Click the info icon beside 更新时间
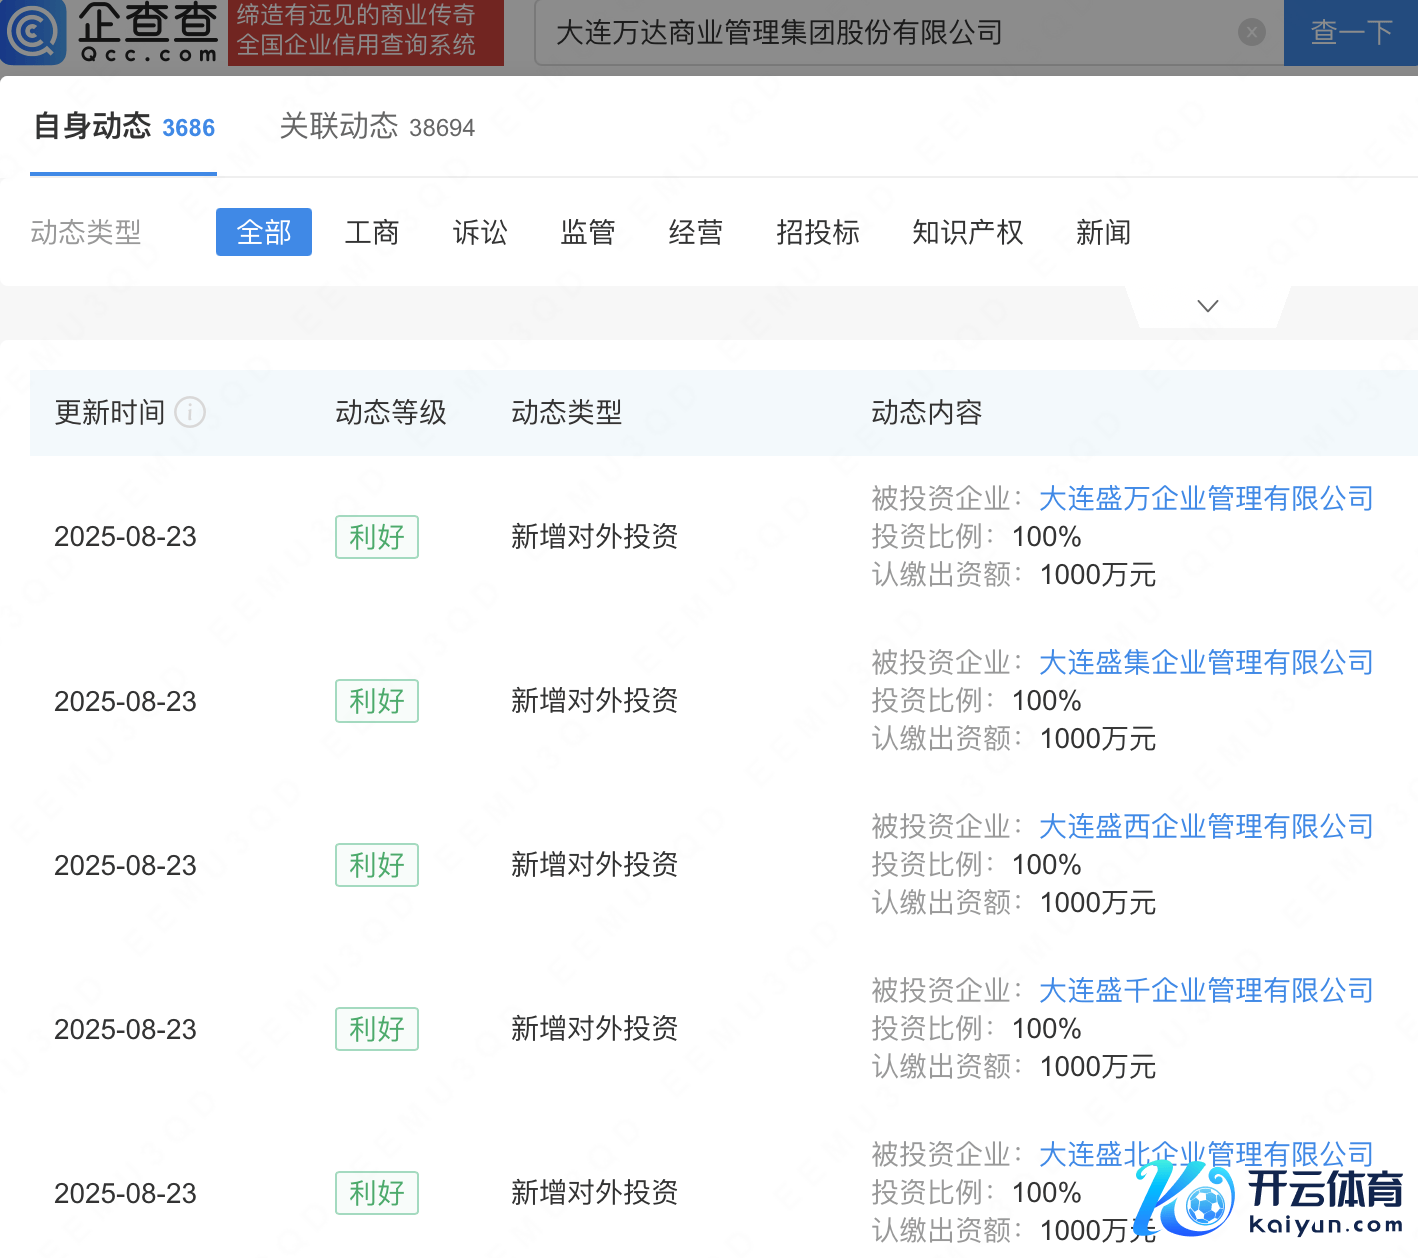The image size is (1418, 1258). 190,412
